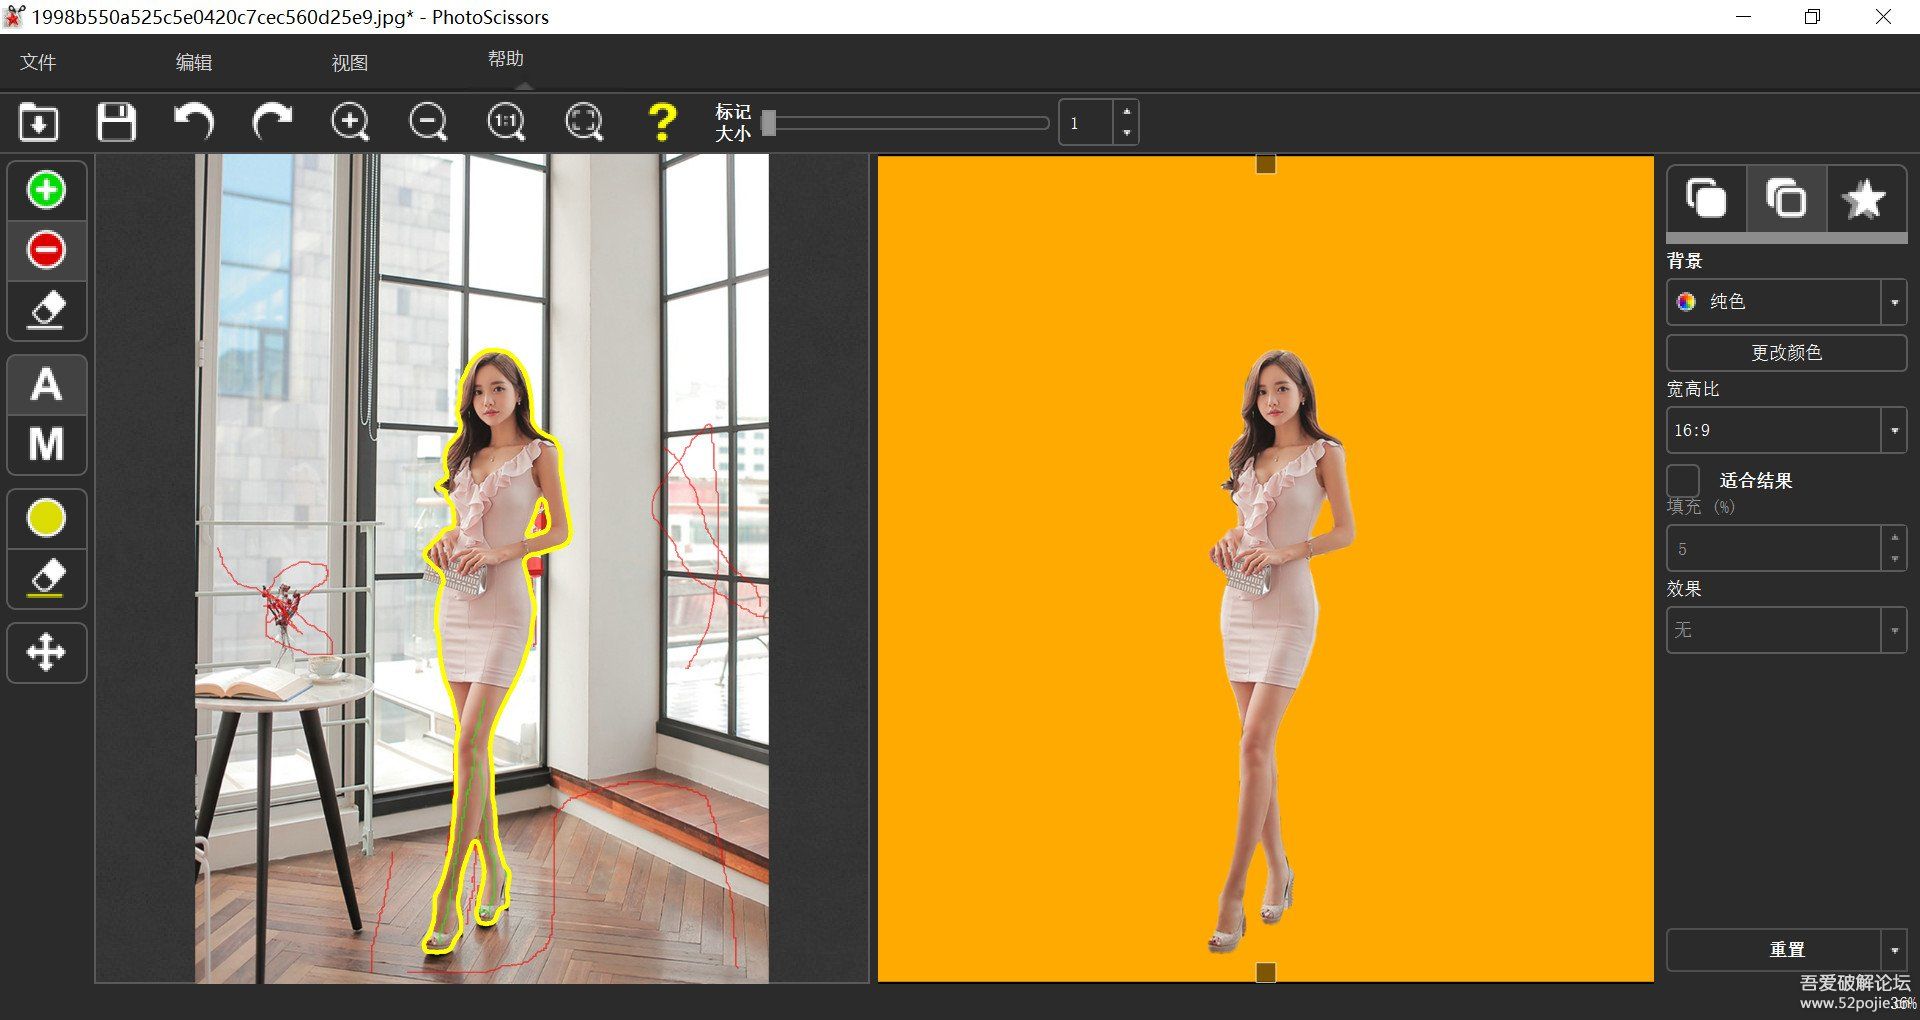Undo the last action

click(194, 123)
